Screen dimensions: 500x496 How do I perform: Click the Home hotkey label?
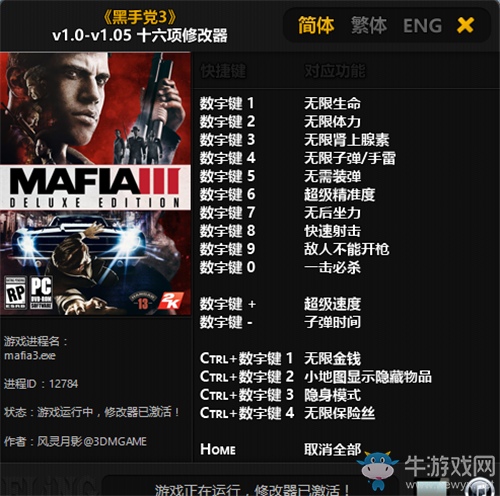click(218, 449)
